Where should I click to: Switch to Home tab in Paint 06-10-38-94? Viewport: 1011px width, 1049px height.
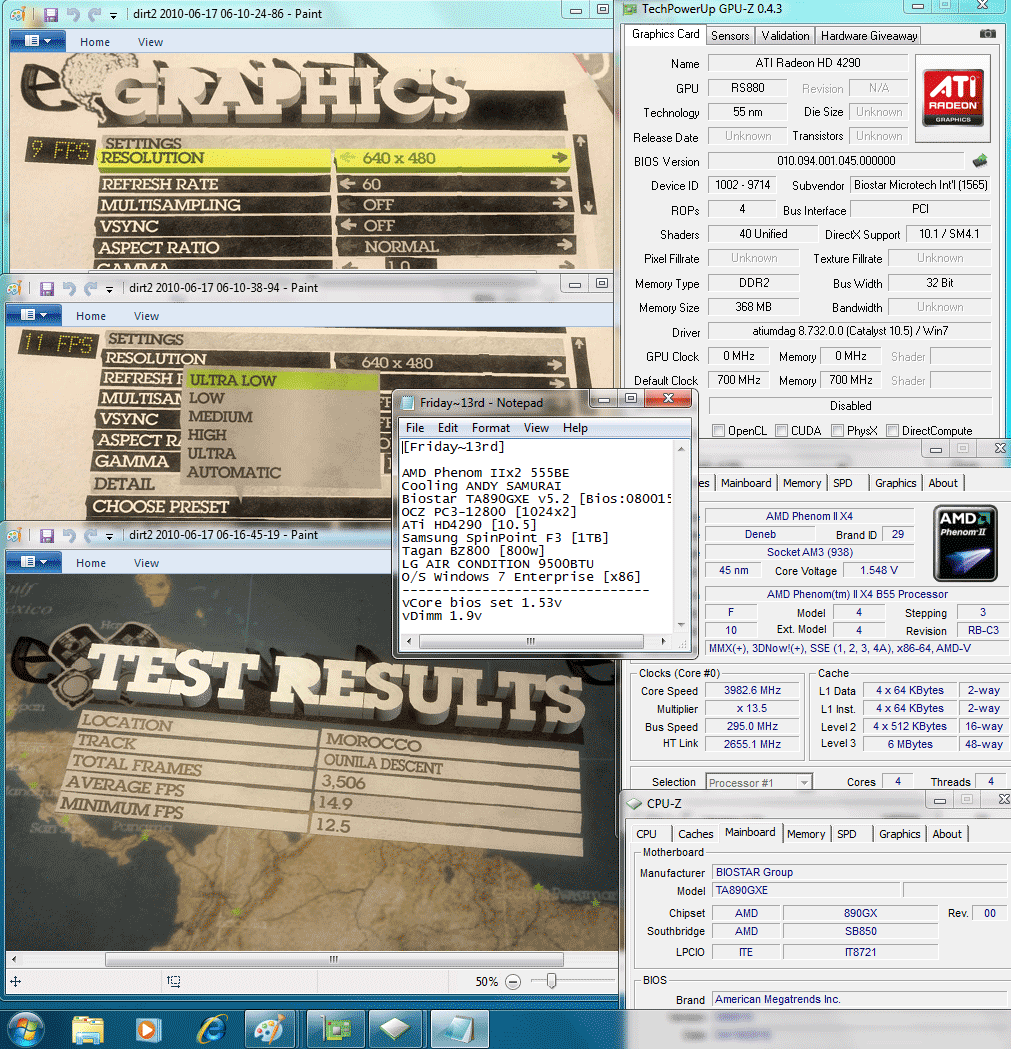[90, 316]
